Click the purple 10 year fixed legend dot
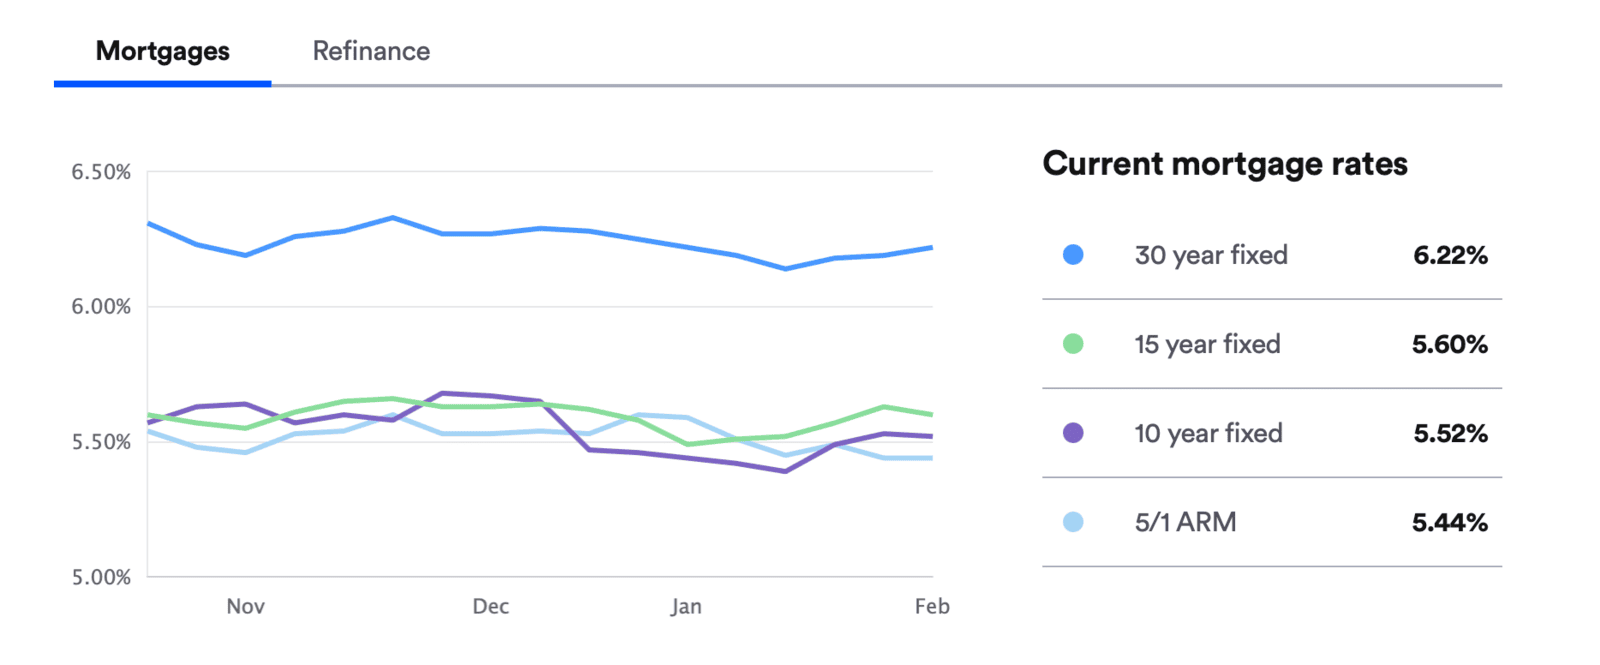Viewport: 1600px width, 665px height. coord(1073,433)
